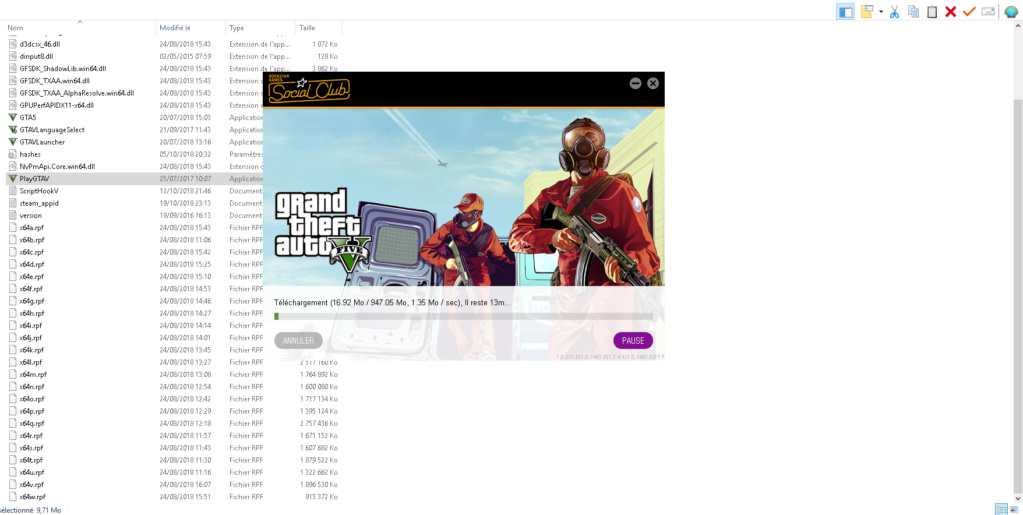This screenshot has height=515, width=1023.
Task: Minimize the Social Club launcher window
Action: pyautogui.click(x=635, y=84)
